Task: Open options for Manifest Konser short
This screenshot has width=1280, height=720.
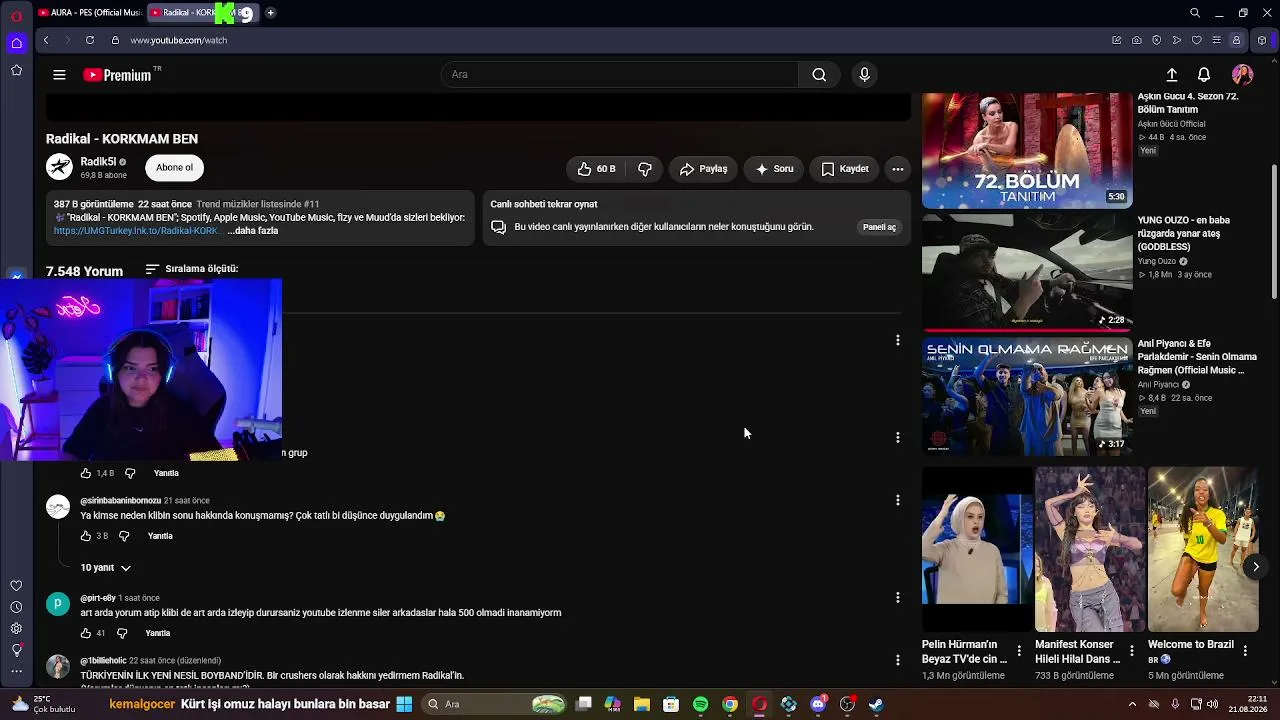Action: pyautogui.click(x=1132, y=651)
